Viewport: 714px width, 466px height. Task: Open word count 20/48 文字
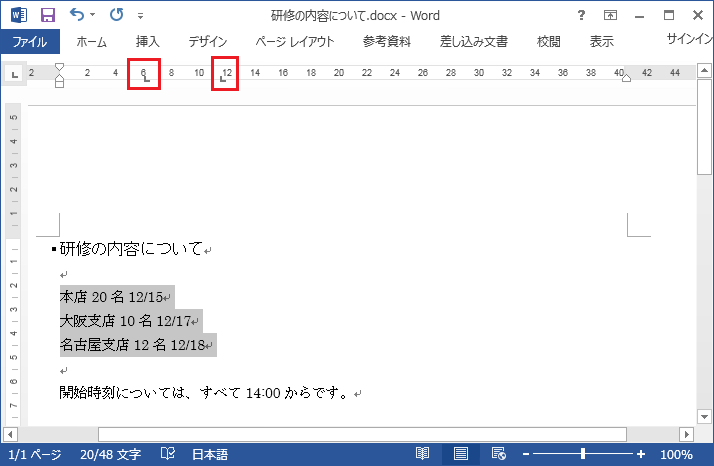pos(111,454)
